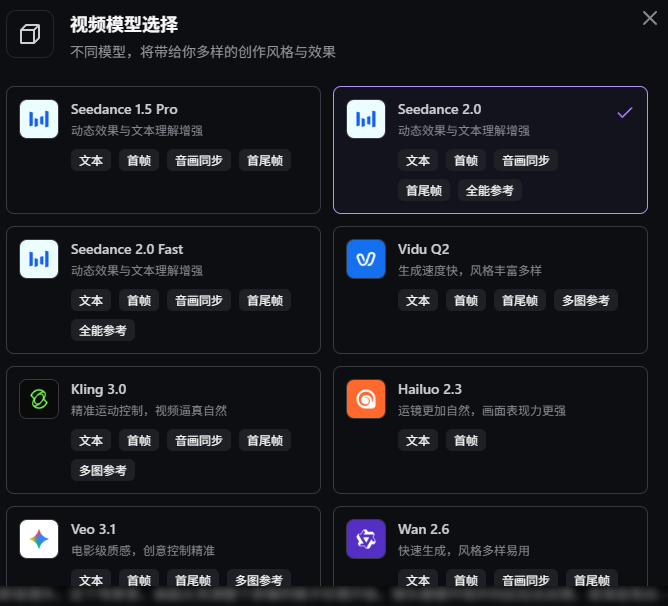Select the Seedance 2.0 Fast model name

click(127, 249)
